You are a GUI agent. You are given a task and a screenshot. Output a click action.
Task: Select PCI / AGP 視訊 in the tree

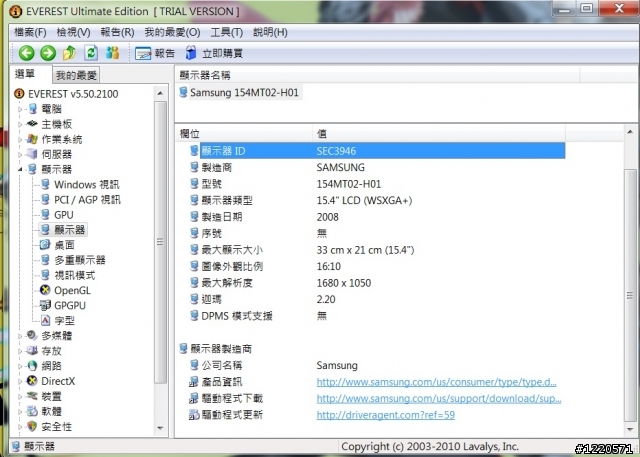click(x=87, y=200)
